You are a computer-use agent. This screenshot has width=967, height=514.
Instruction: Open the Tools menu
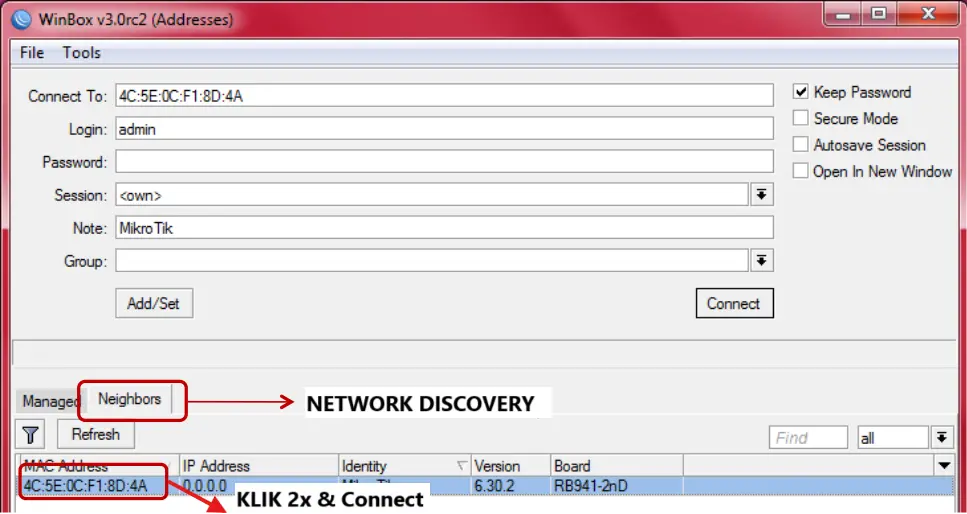tap(82, 53)
